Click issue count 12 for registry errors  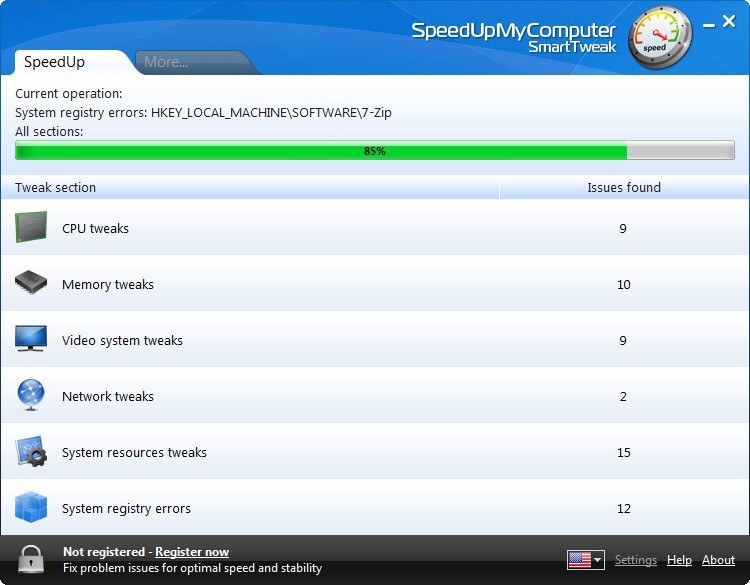(x=624, y=508)
